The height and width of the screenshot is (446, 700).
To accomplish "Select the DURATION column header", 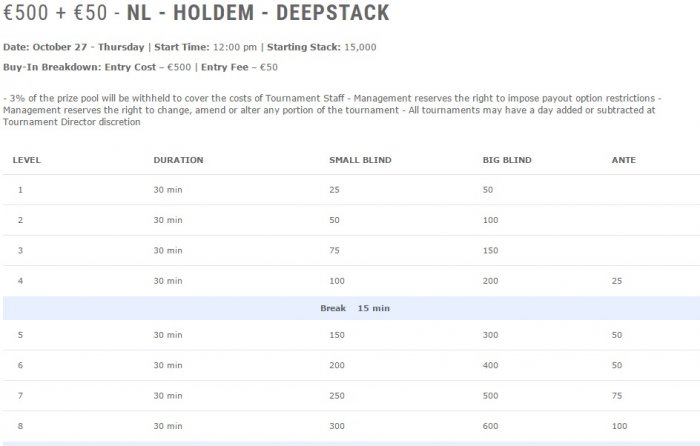I will coord(178,160).
